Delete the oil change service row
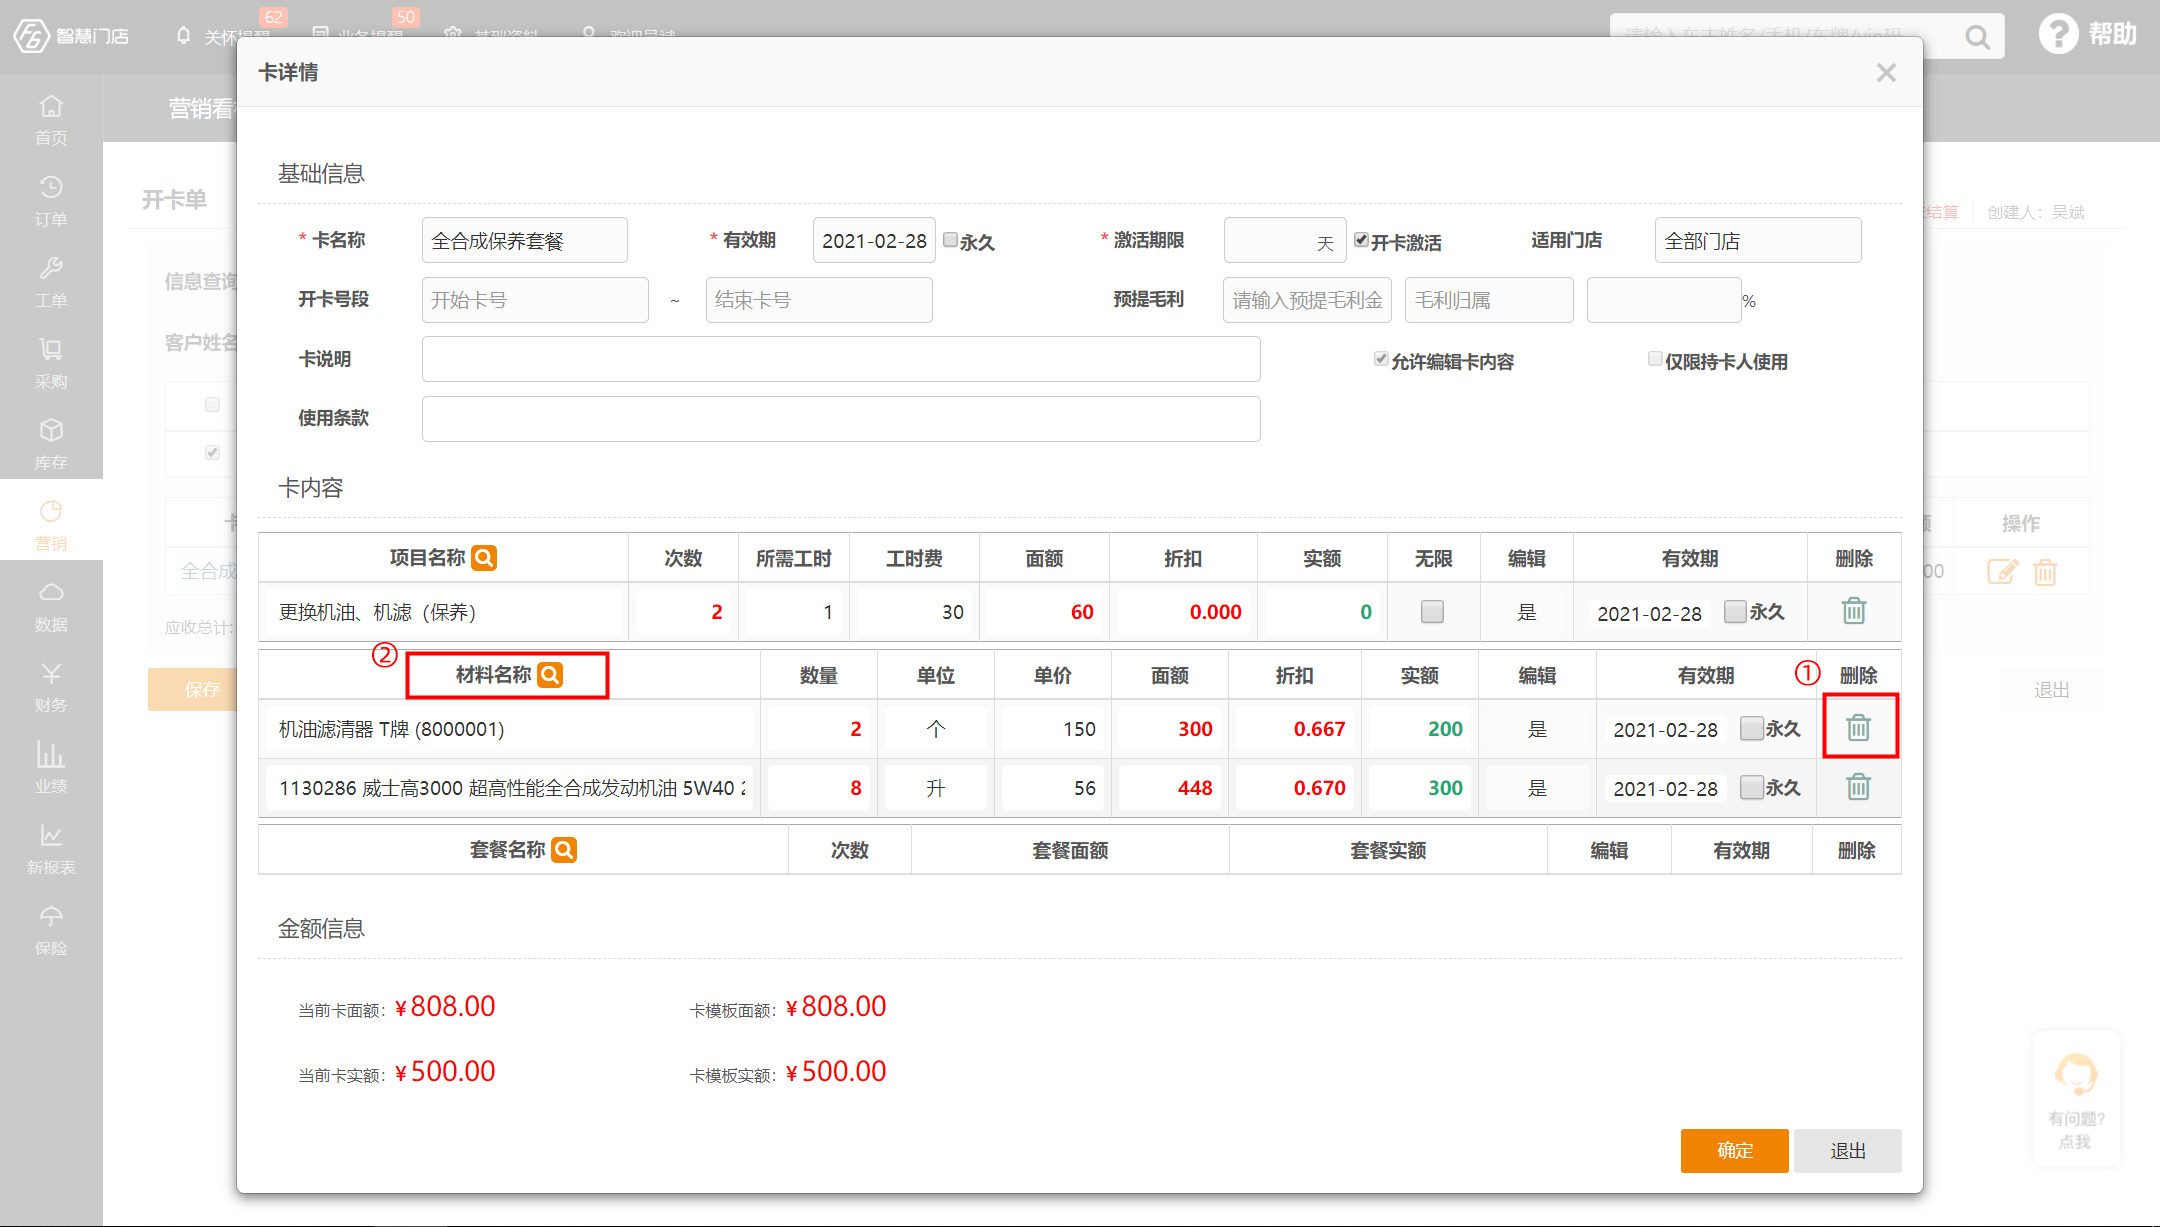The height and width of the screenshot is (1227, 2160). tap(1854, 611)
